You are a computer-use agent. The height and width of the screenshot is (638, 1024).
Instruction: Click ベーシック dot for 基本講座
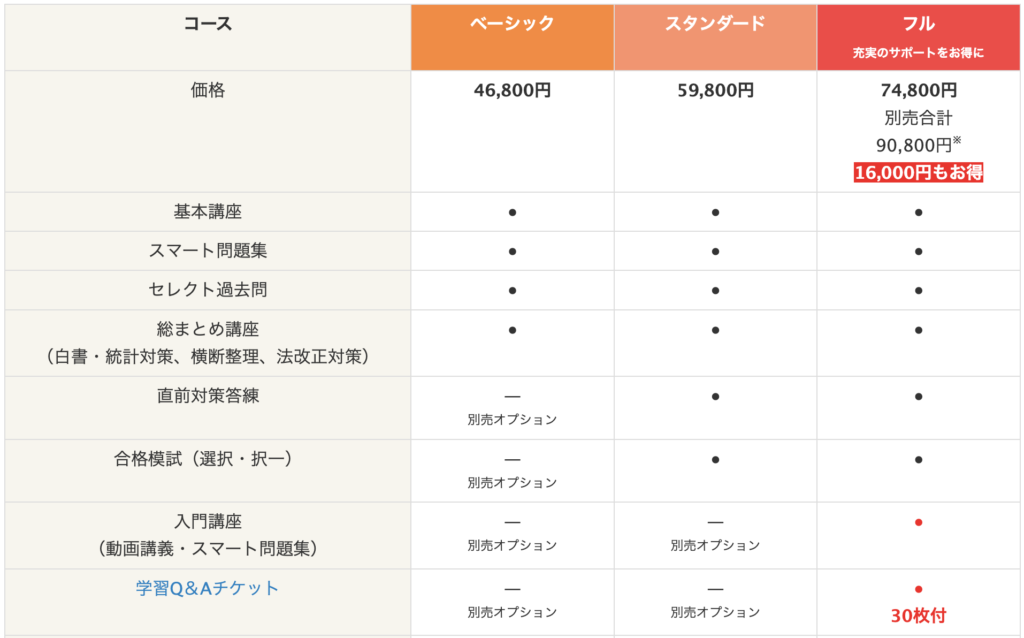tap(512, 212)
